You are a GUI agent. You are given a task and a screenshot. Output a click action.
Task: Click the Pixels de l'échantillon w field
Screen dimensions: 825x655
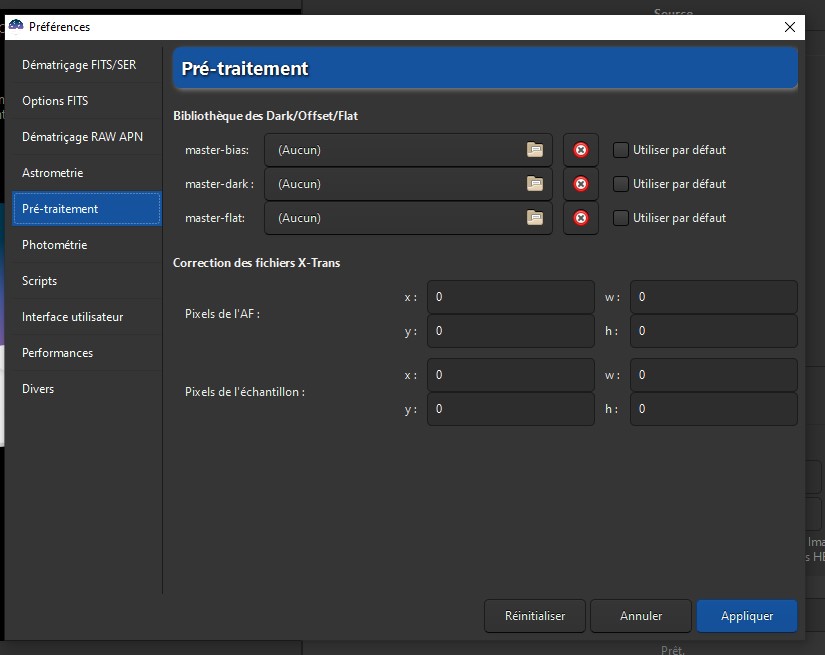[x=714, y=375]
